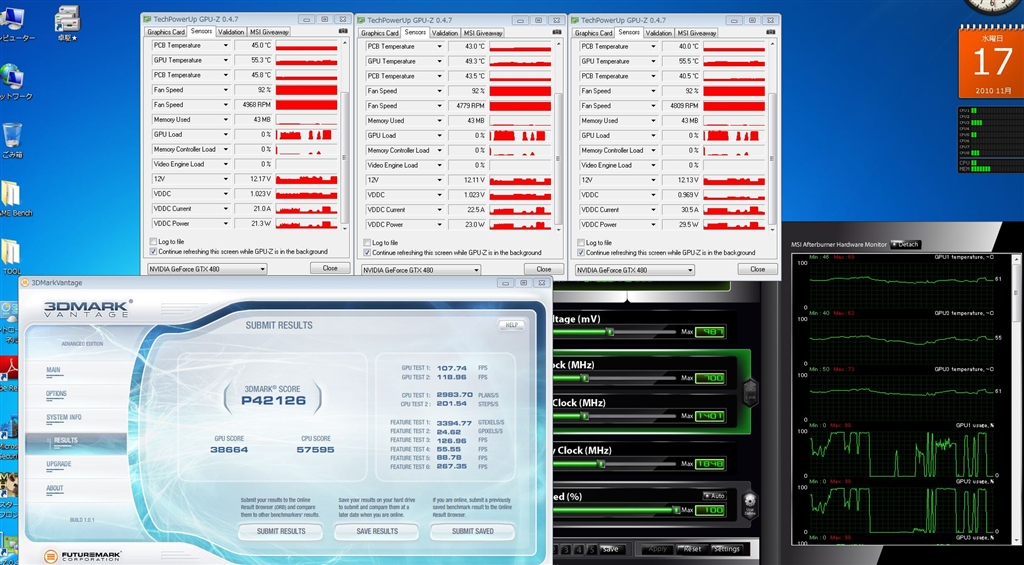The height and width of the screenshot is (565, 1024).
Task: Expand GPU Temperature dropdown in leftmost GPU-Z
Action: click(x=226, y=60)
